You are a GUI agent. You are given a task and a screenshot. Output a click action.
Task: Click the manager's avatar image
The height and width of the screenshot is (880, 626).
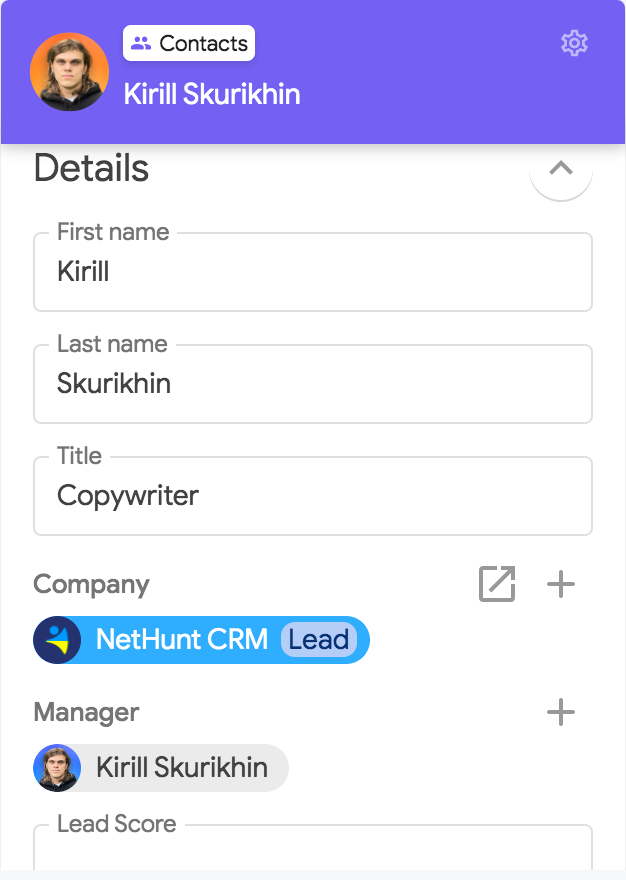[x=57, y=768]
